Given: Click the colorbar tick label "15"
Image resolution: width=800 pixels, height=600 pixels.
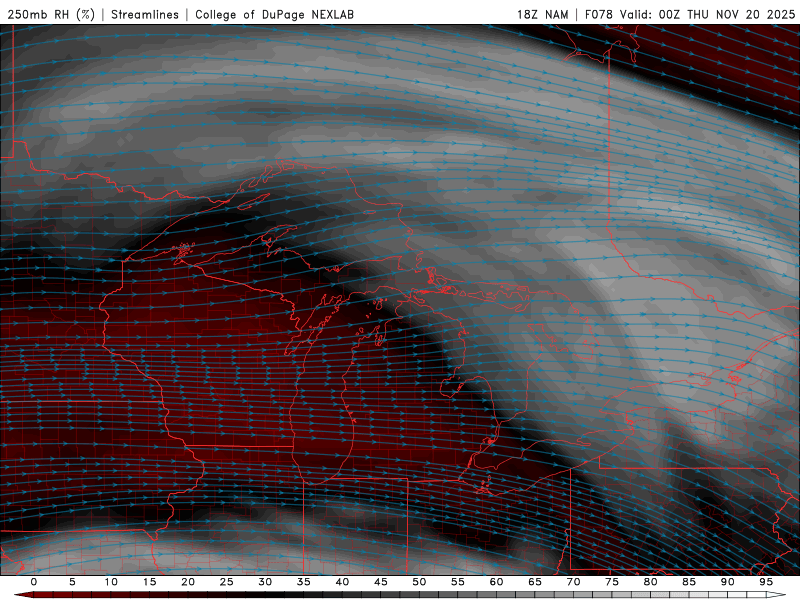Looking at the screenshot, I should tap(149, 582).
